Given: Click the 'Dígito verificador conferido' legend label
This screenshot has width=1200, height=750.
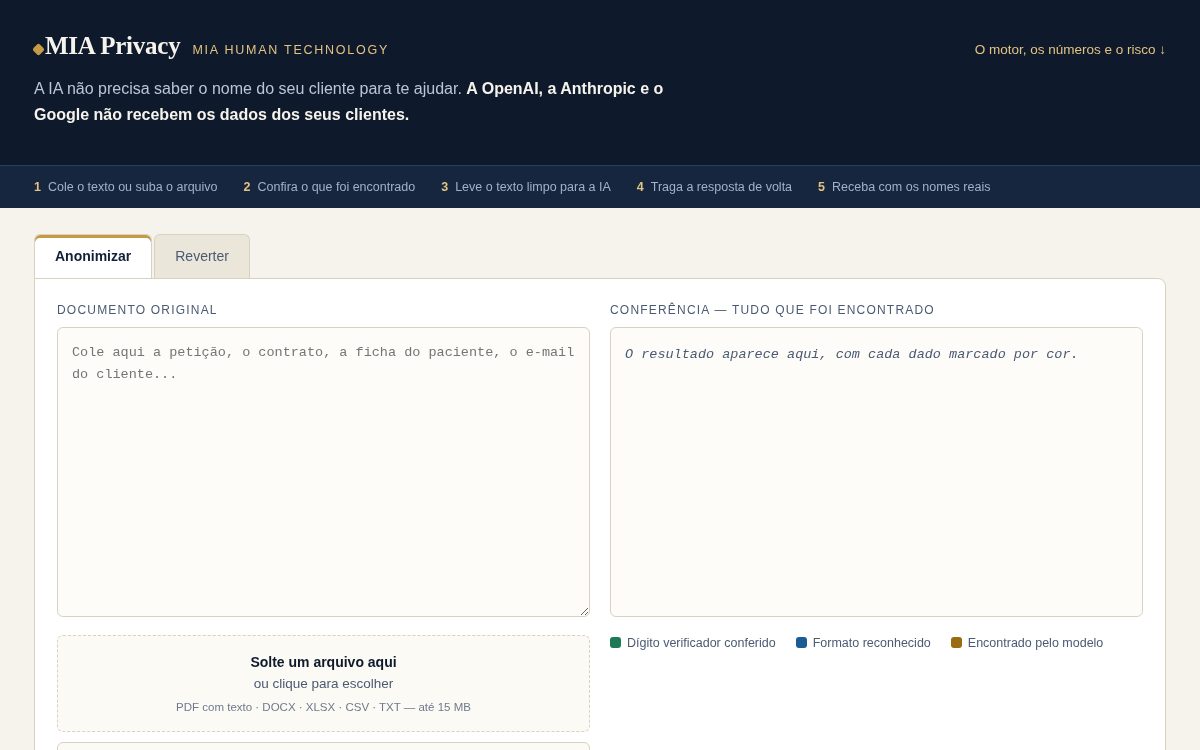Looking at the screenshot, I should [x=701, y=643].
